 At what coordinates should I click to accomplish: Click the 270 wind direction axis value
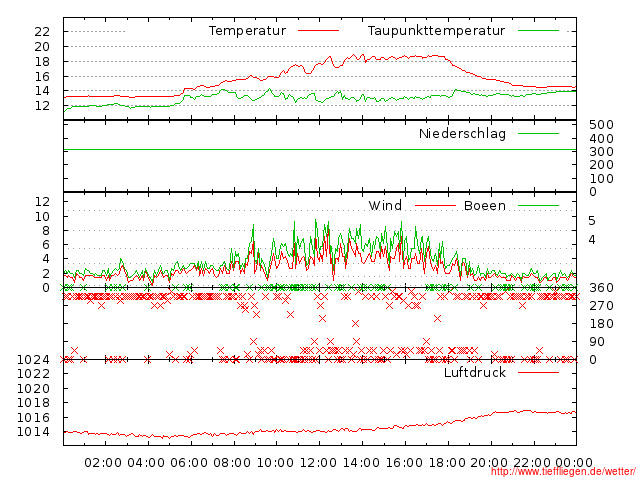coord(601,305)
